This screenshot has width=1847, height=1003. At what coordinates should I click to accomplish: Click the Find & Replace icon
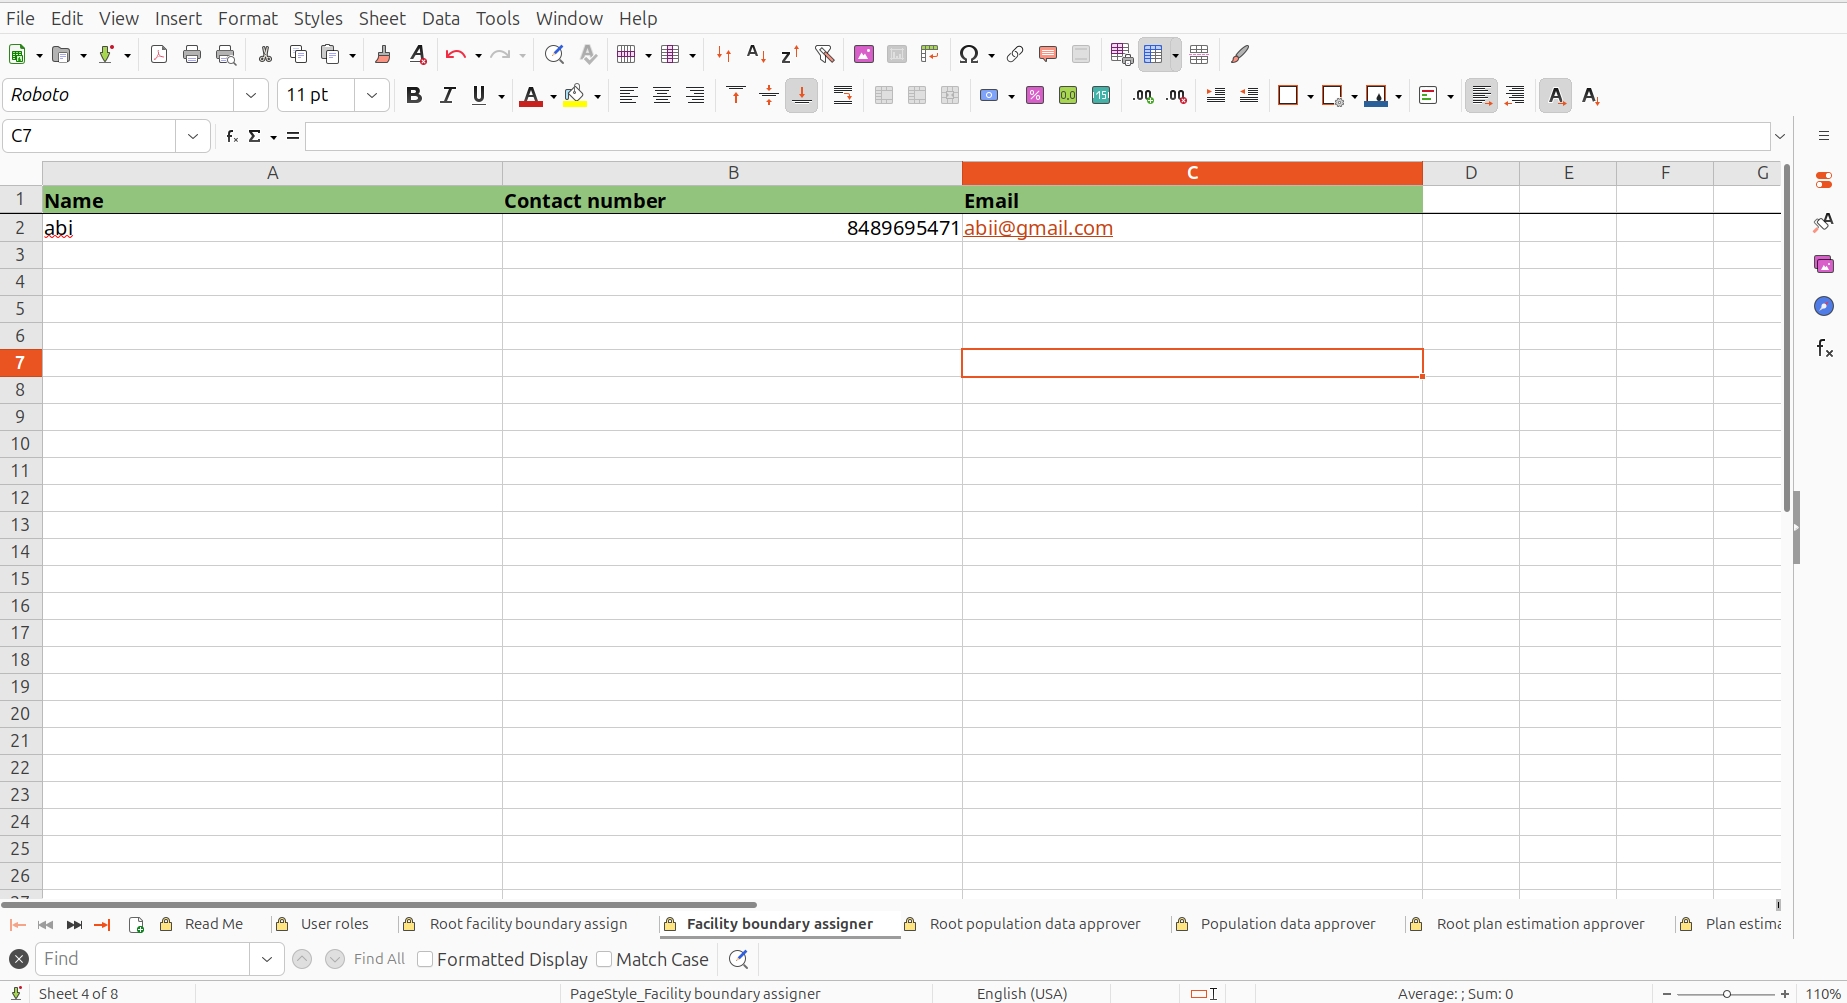[554, 55]
